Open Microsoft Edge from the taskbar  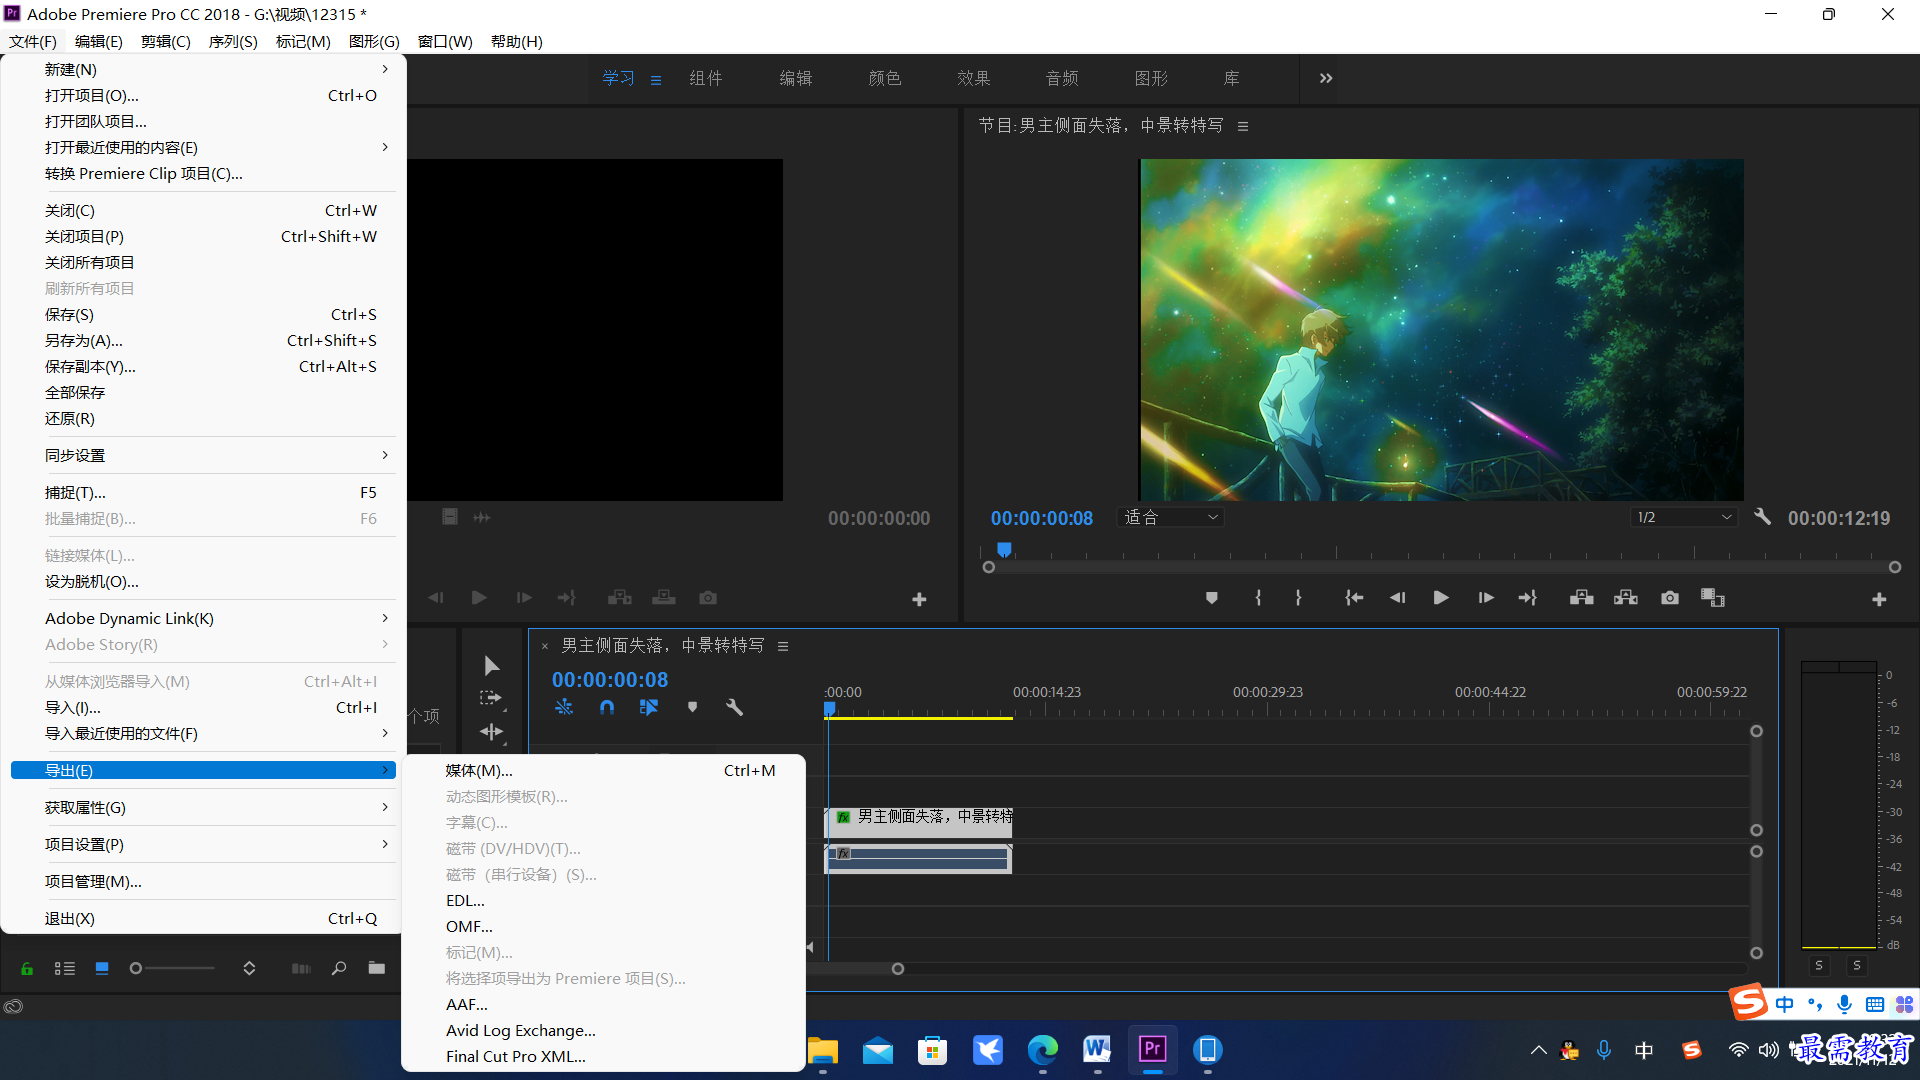(1043, 1050)
